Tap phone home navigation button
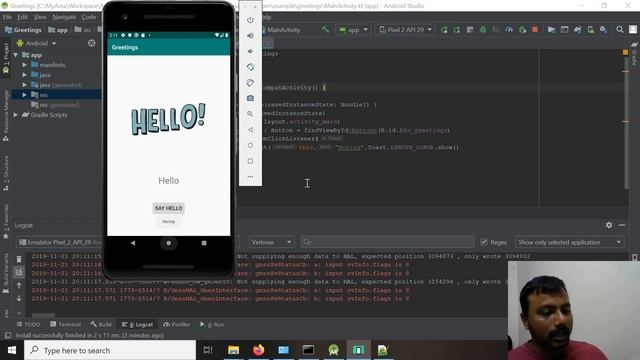This screenshot has width=640, height=360. [x=169, y=243]
